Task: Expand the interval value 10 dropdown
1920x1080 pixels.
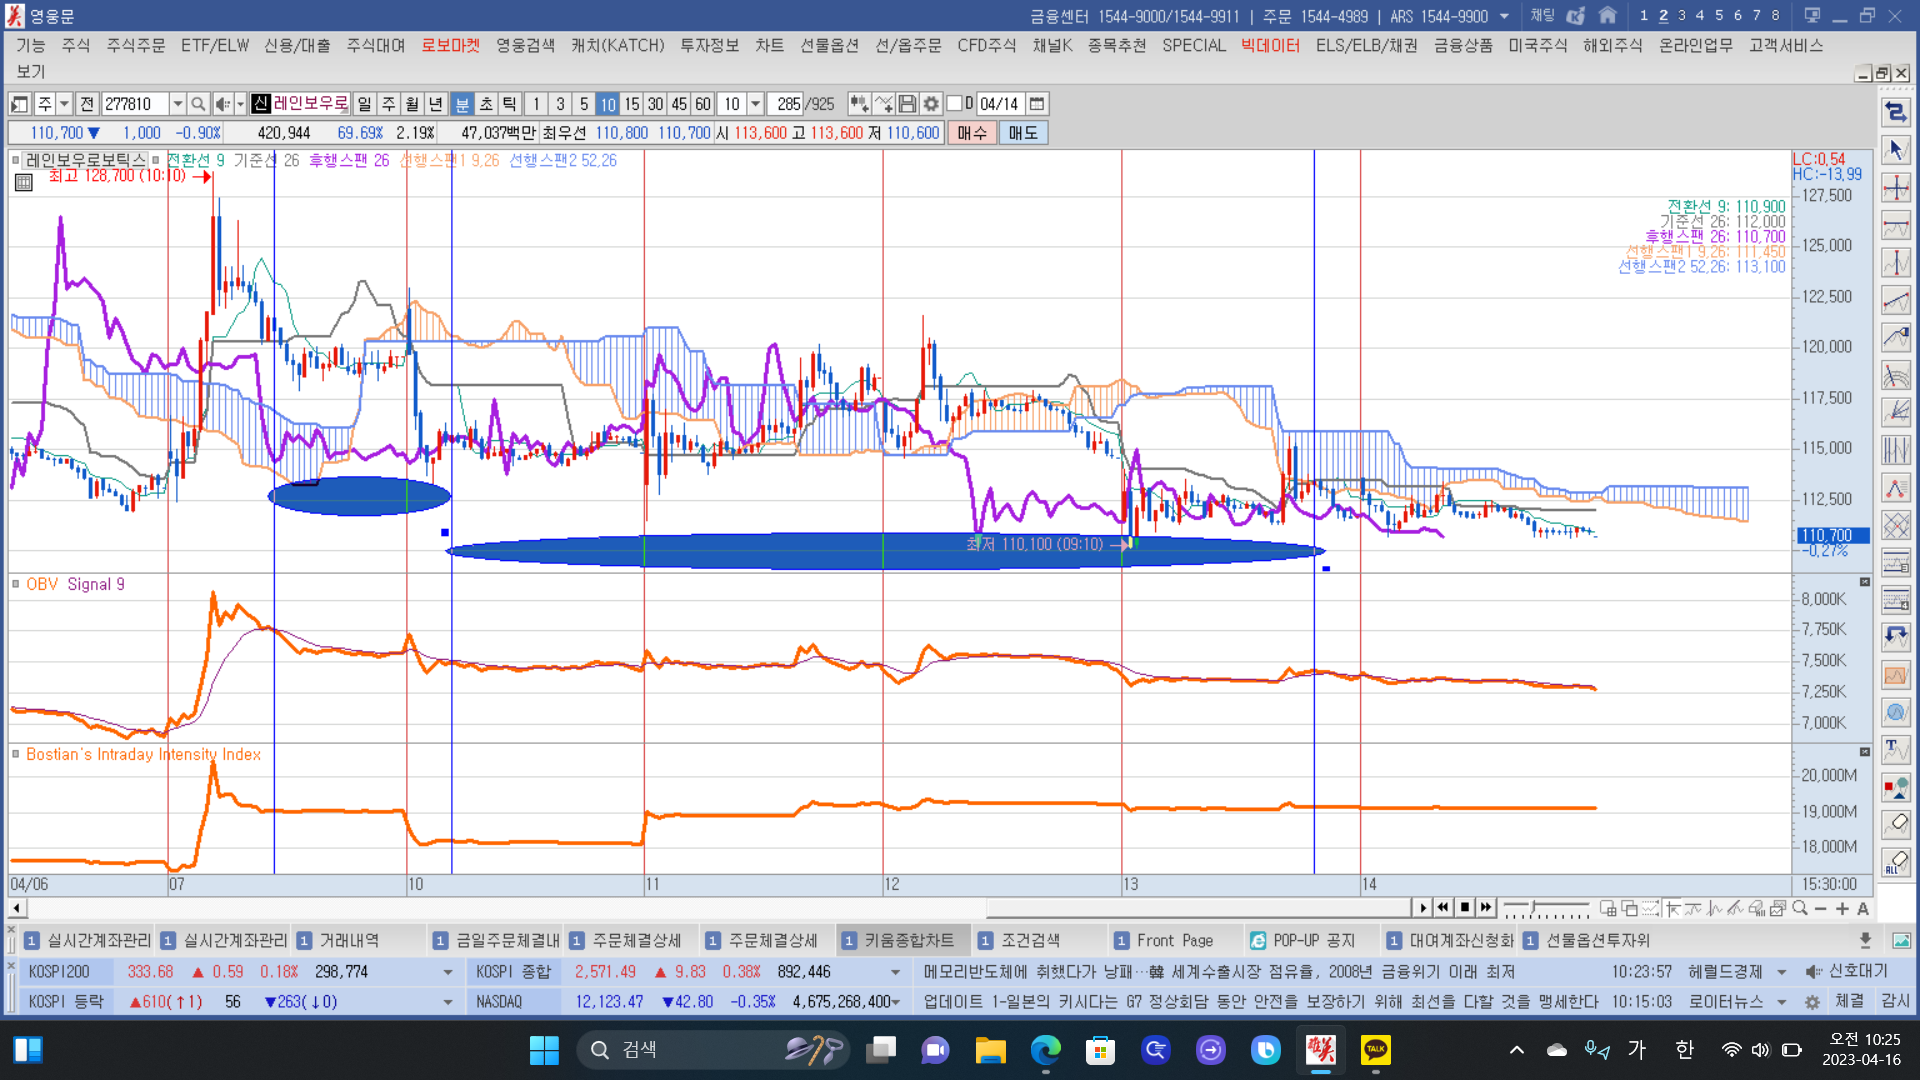Action: tap(756, 104)
